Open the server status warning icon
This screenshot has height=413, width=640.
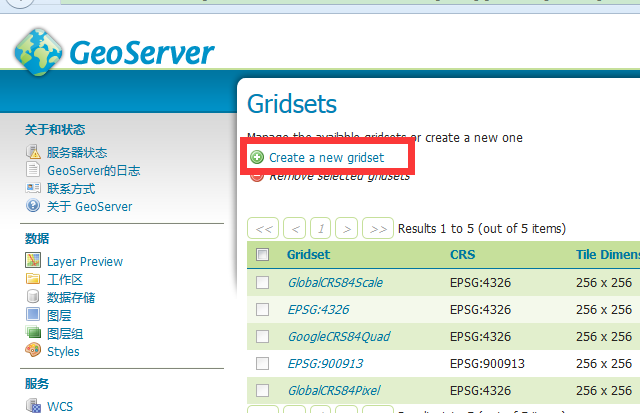pos(33,152)
